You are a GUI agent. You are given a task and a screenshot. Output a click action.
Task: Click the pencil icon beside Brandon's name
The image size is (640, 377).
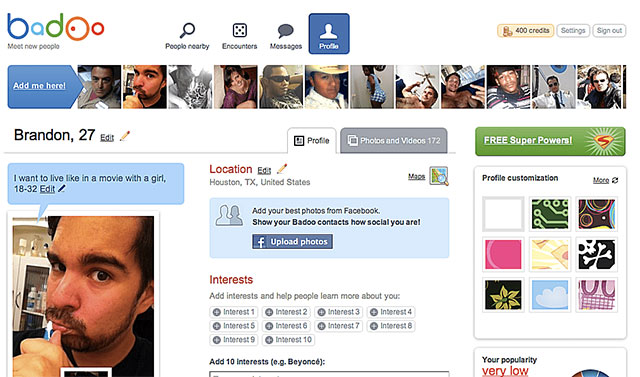click(125, 136)
